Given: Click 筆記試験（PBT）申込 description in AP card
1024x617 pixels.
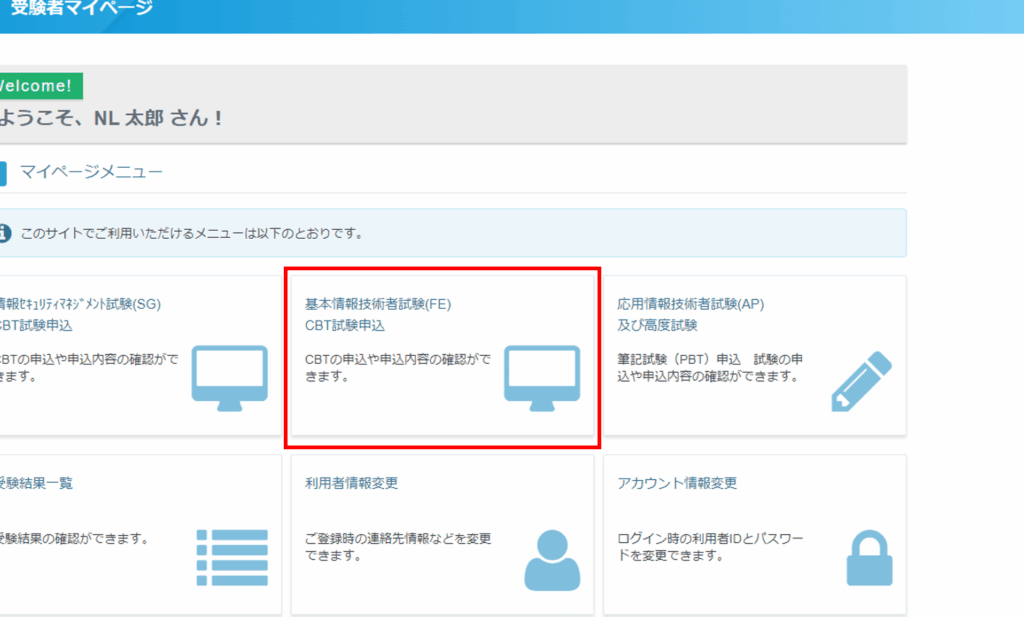Looking at the screenshot, I should coord(710,368).
